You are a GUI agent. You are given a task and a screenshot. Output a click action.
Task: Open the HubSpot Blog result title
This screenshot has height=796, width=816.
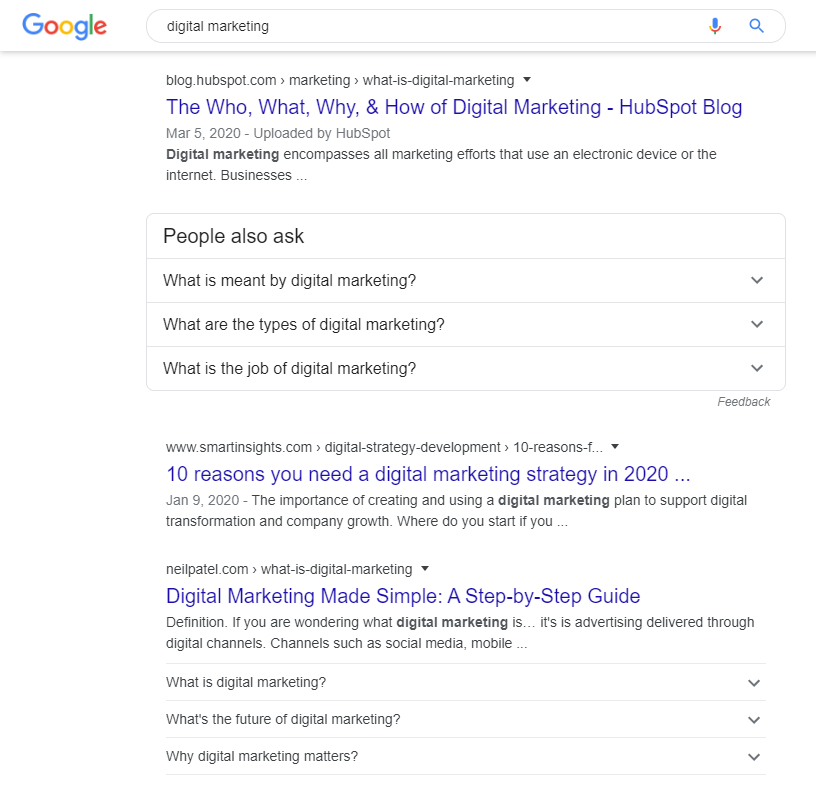coord(454,107)
